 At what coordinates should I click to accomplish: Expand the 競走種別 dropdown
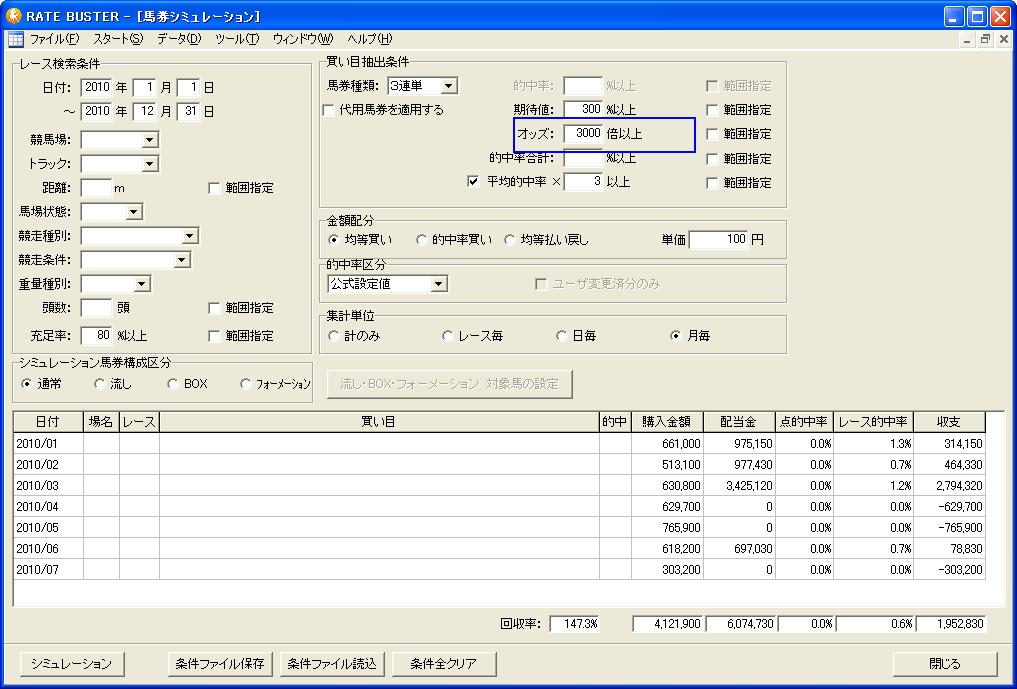pyautogui.click(x=189, y=236)
